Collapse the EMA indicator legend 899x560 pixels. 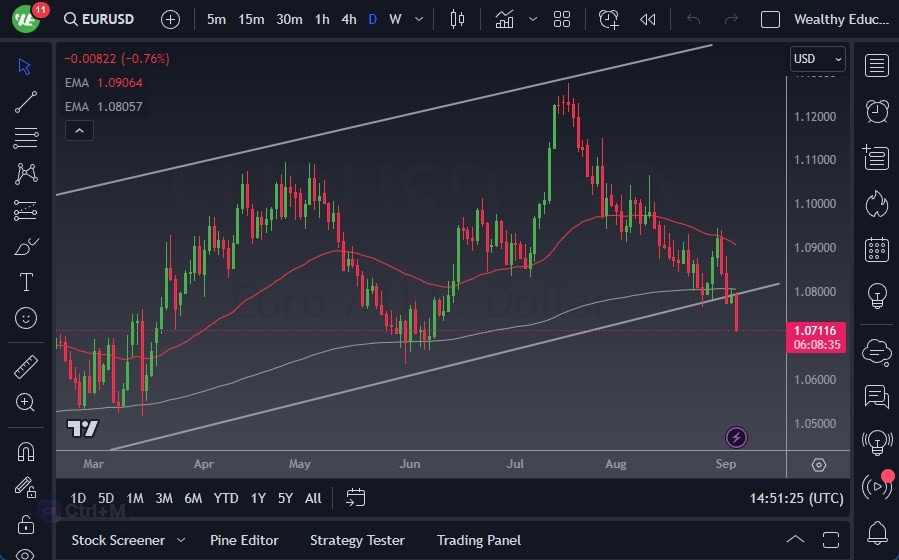click(78, 130)
